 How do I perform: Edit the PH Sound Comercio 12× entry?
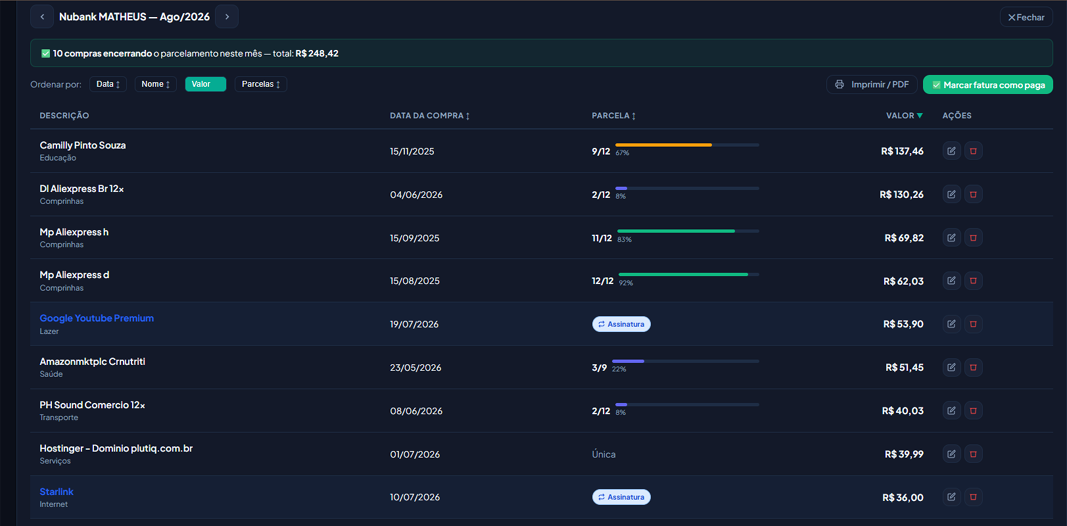tap(951, 410)
